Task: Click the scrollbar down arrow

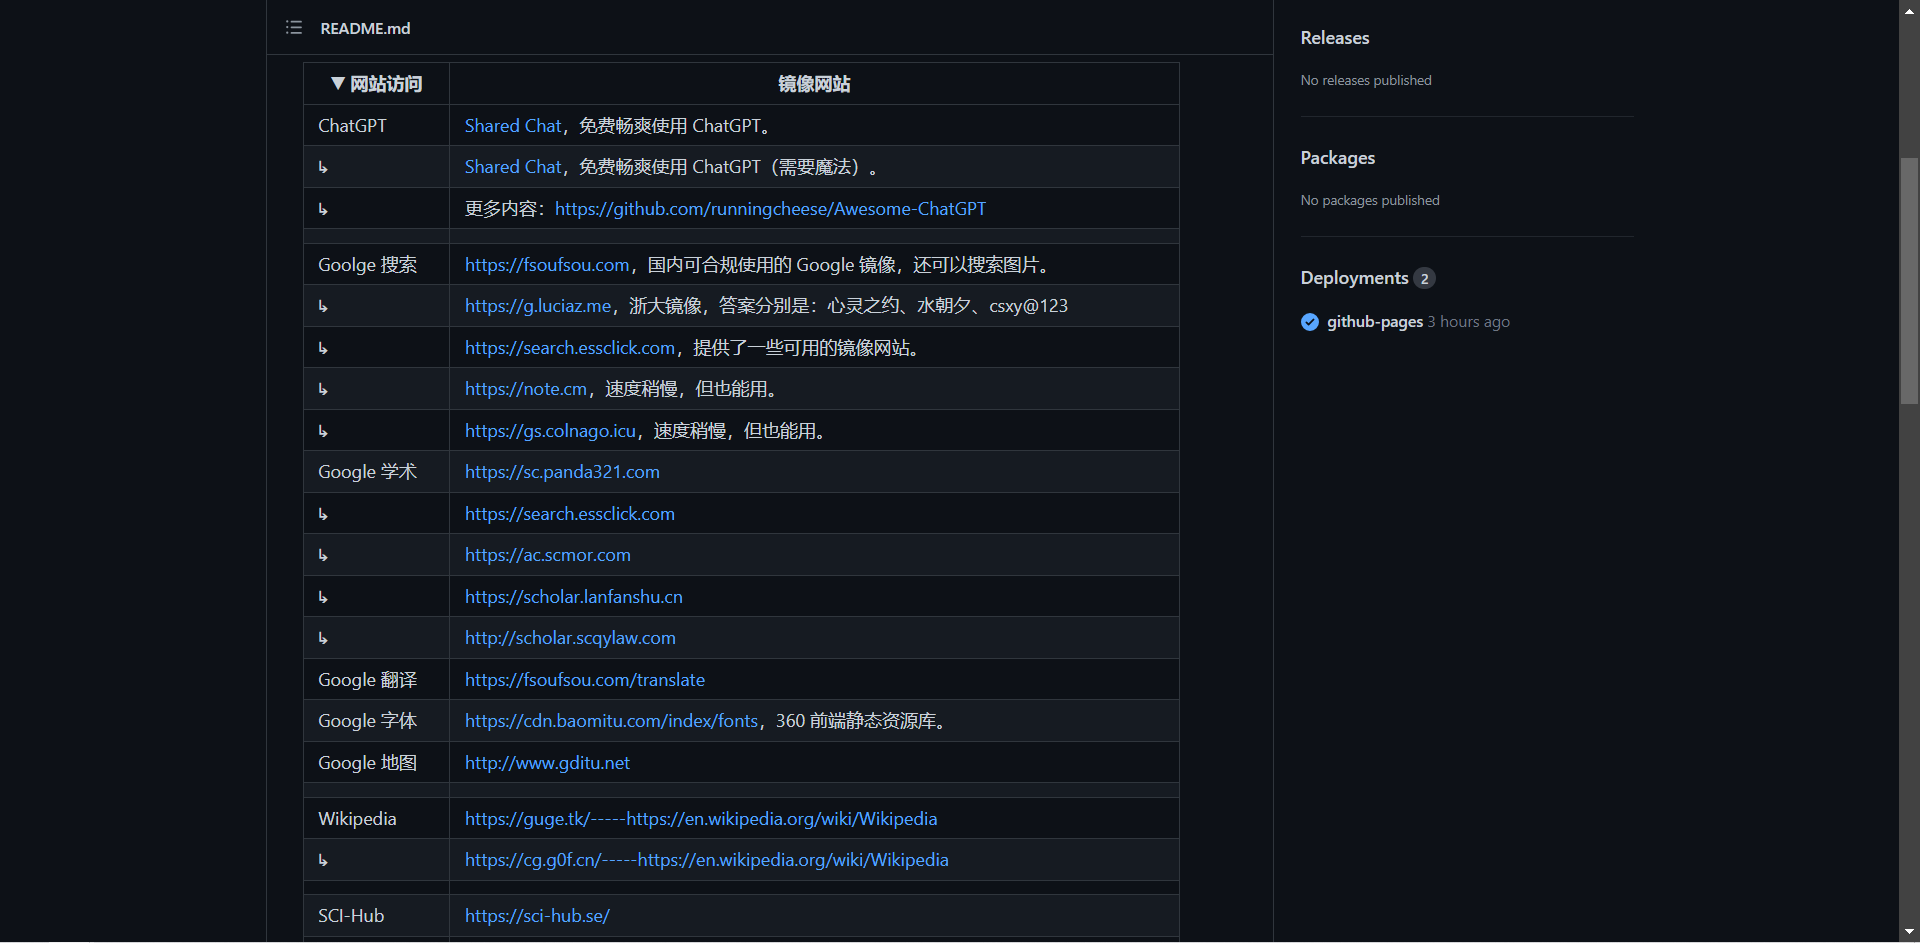Action: (x=1909, y=932)
